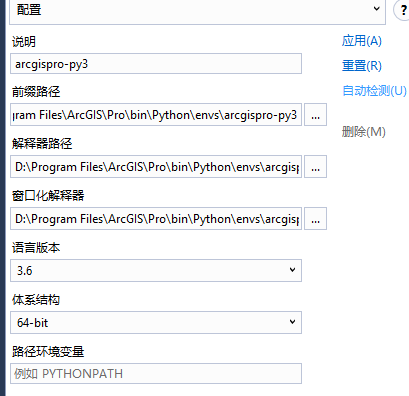Browse for the 前缀路径 folder
Screen dimensions: 409x396
pos(315,115)
